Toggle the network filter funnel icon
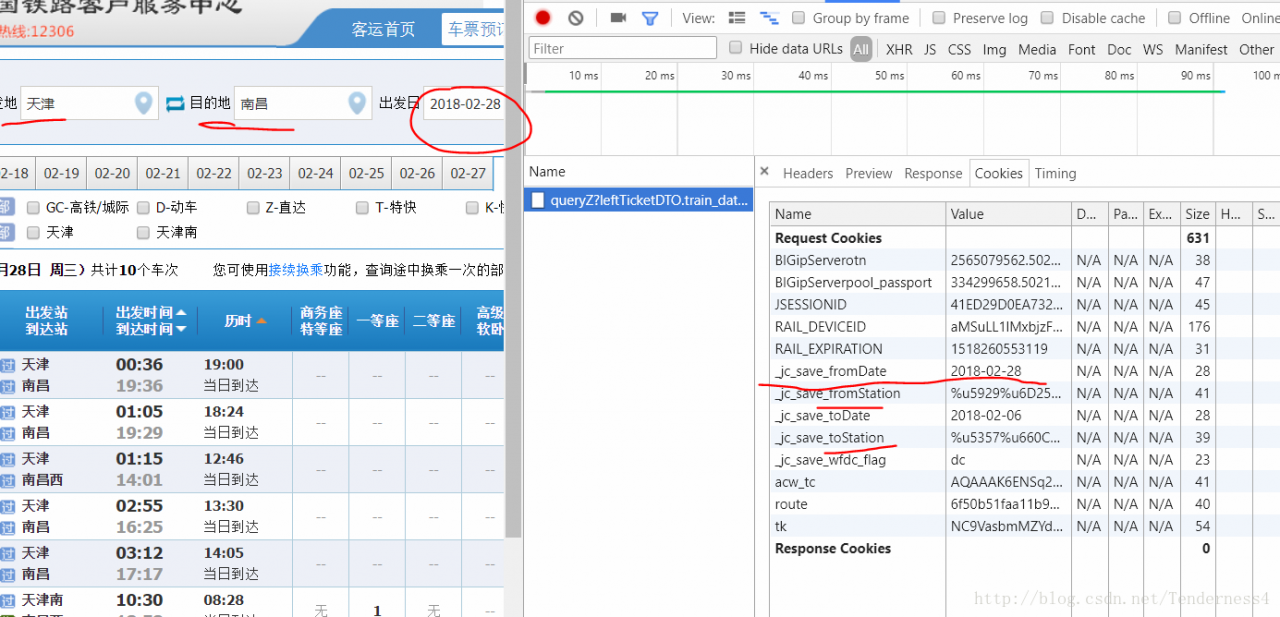The width and height of the screenshot is (1280, 617). (650, 18)
